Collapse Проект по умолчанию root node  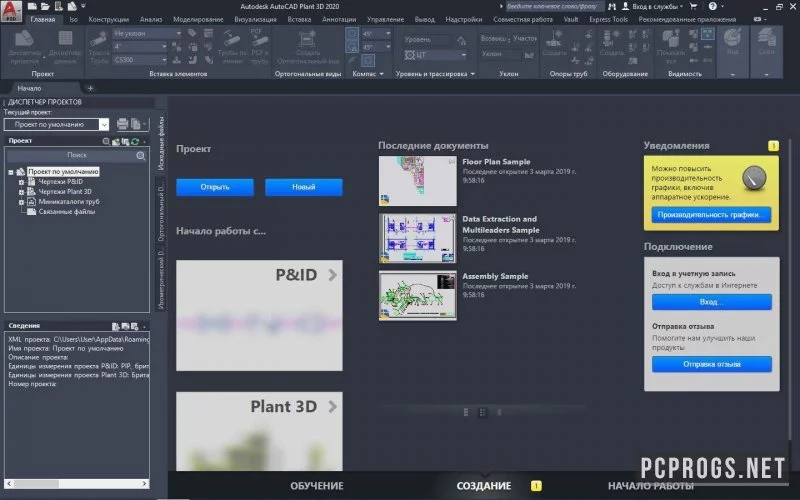coord(11,172)
